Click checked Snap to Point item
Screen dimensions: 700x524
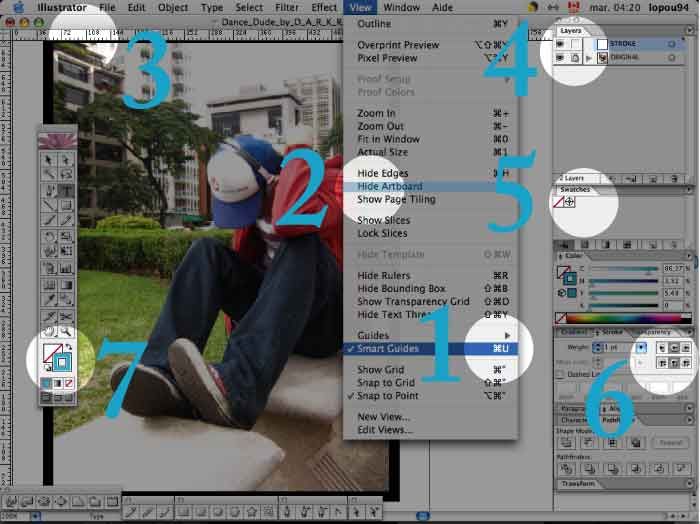coord(430,395)
